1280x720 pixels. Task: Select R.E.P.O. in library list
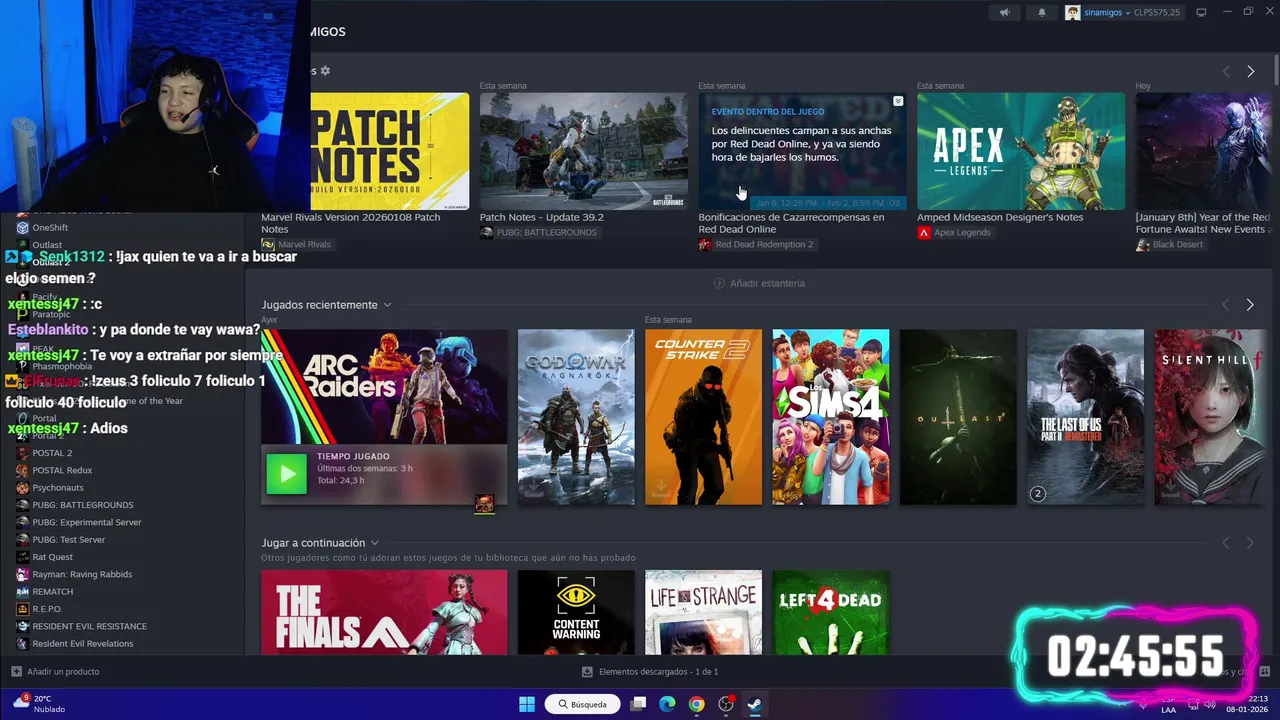[x=47, y=609]
